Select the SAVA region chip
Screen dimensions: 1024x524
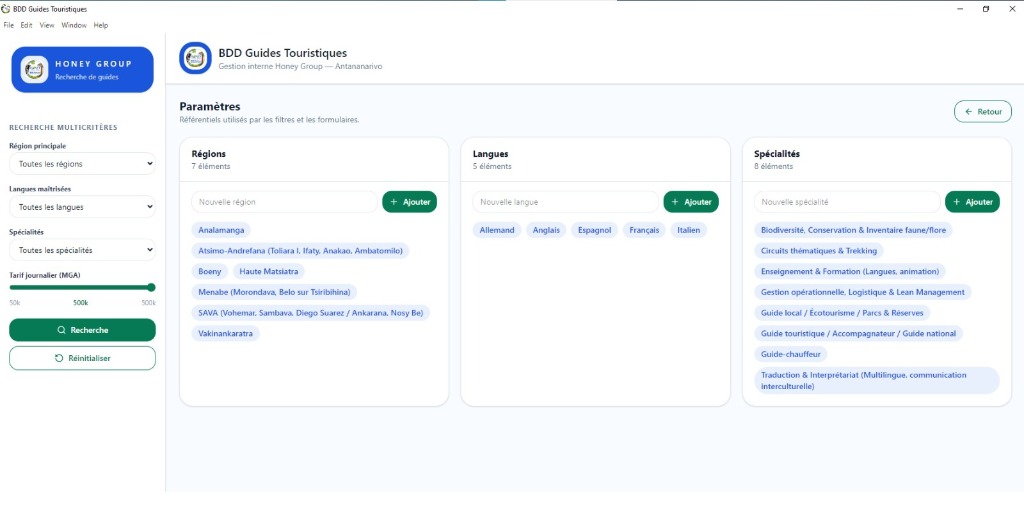[x=311, y=313]
